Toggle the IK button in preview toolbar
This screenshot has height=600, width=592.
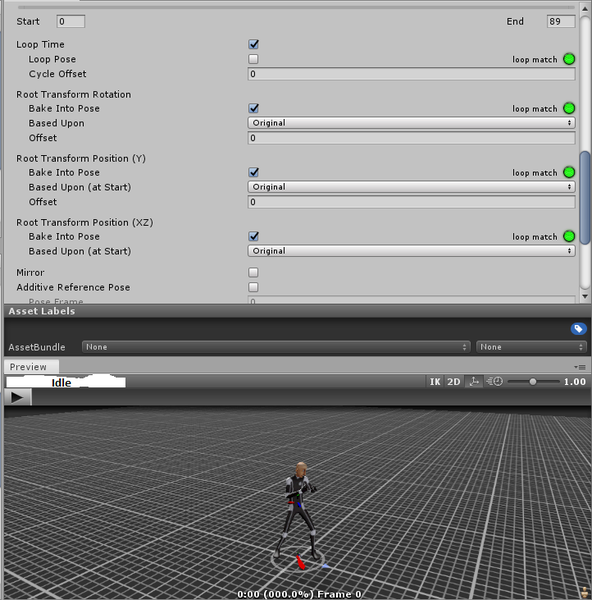click(435, 382)
